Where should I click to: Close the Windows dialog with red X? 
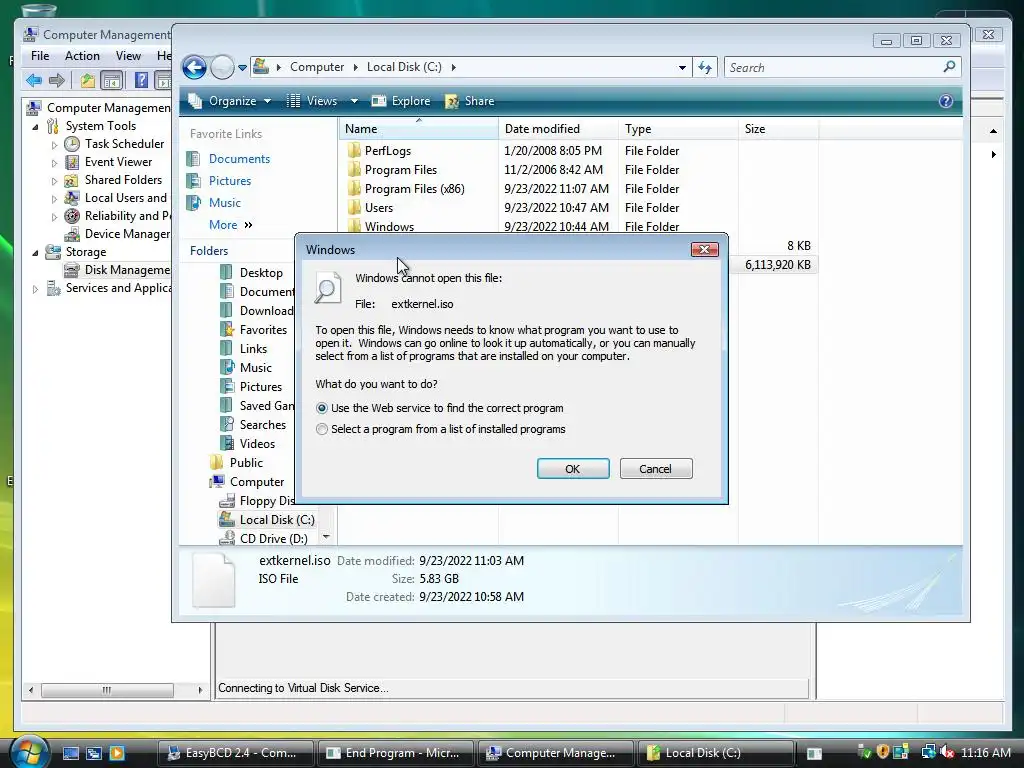coord(704,249)
